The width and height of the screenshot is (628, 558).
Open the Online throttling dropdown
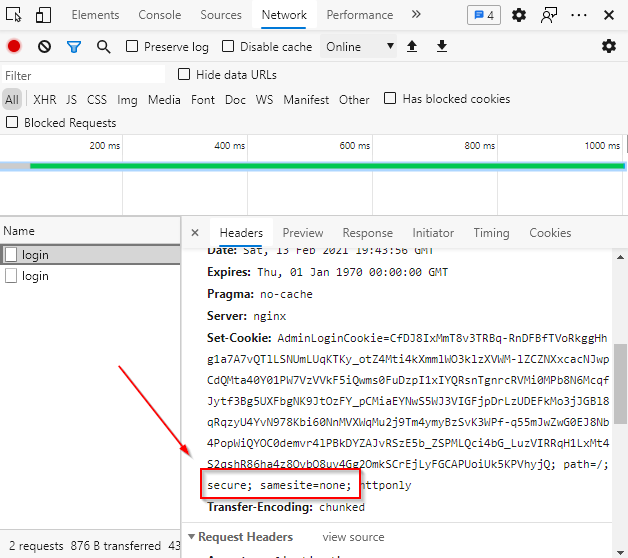(x=358, y=46)
